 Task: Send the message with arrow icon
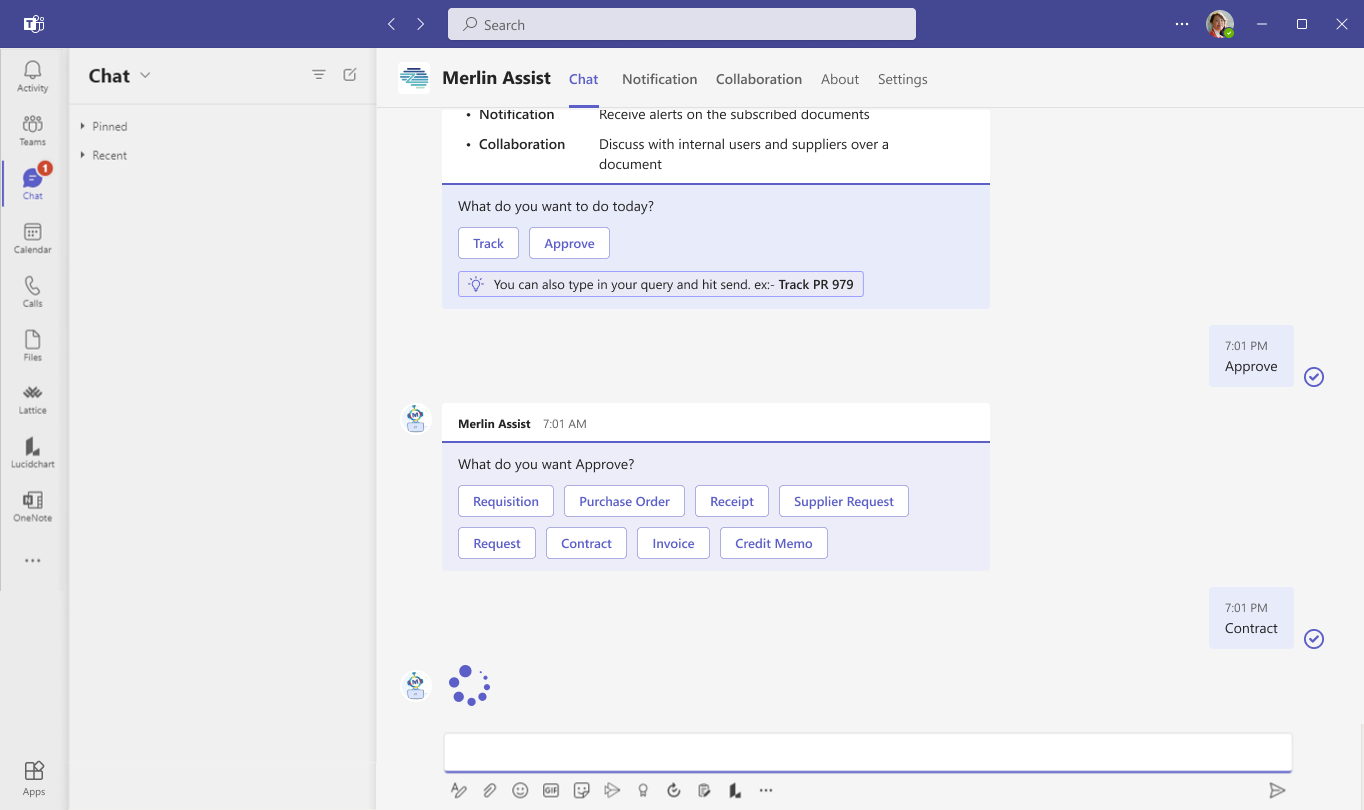[x=1277, y=790]
